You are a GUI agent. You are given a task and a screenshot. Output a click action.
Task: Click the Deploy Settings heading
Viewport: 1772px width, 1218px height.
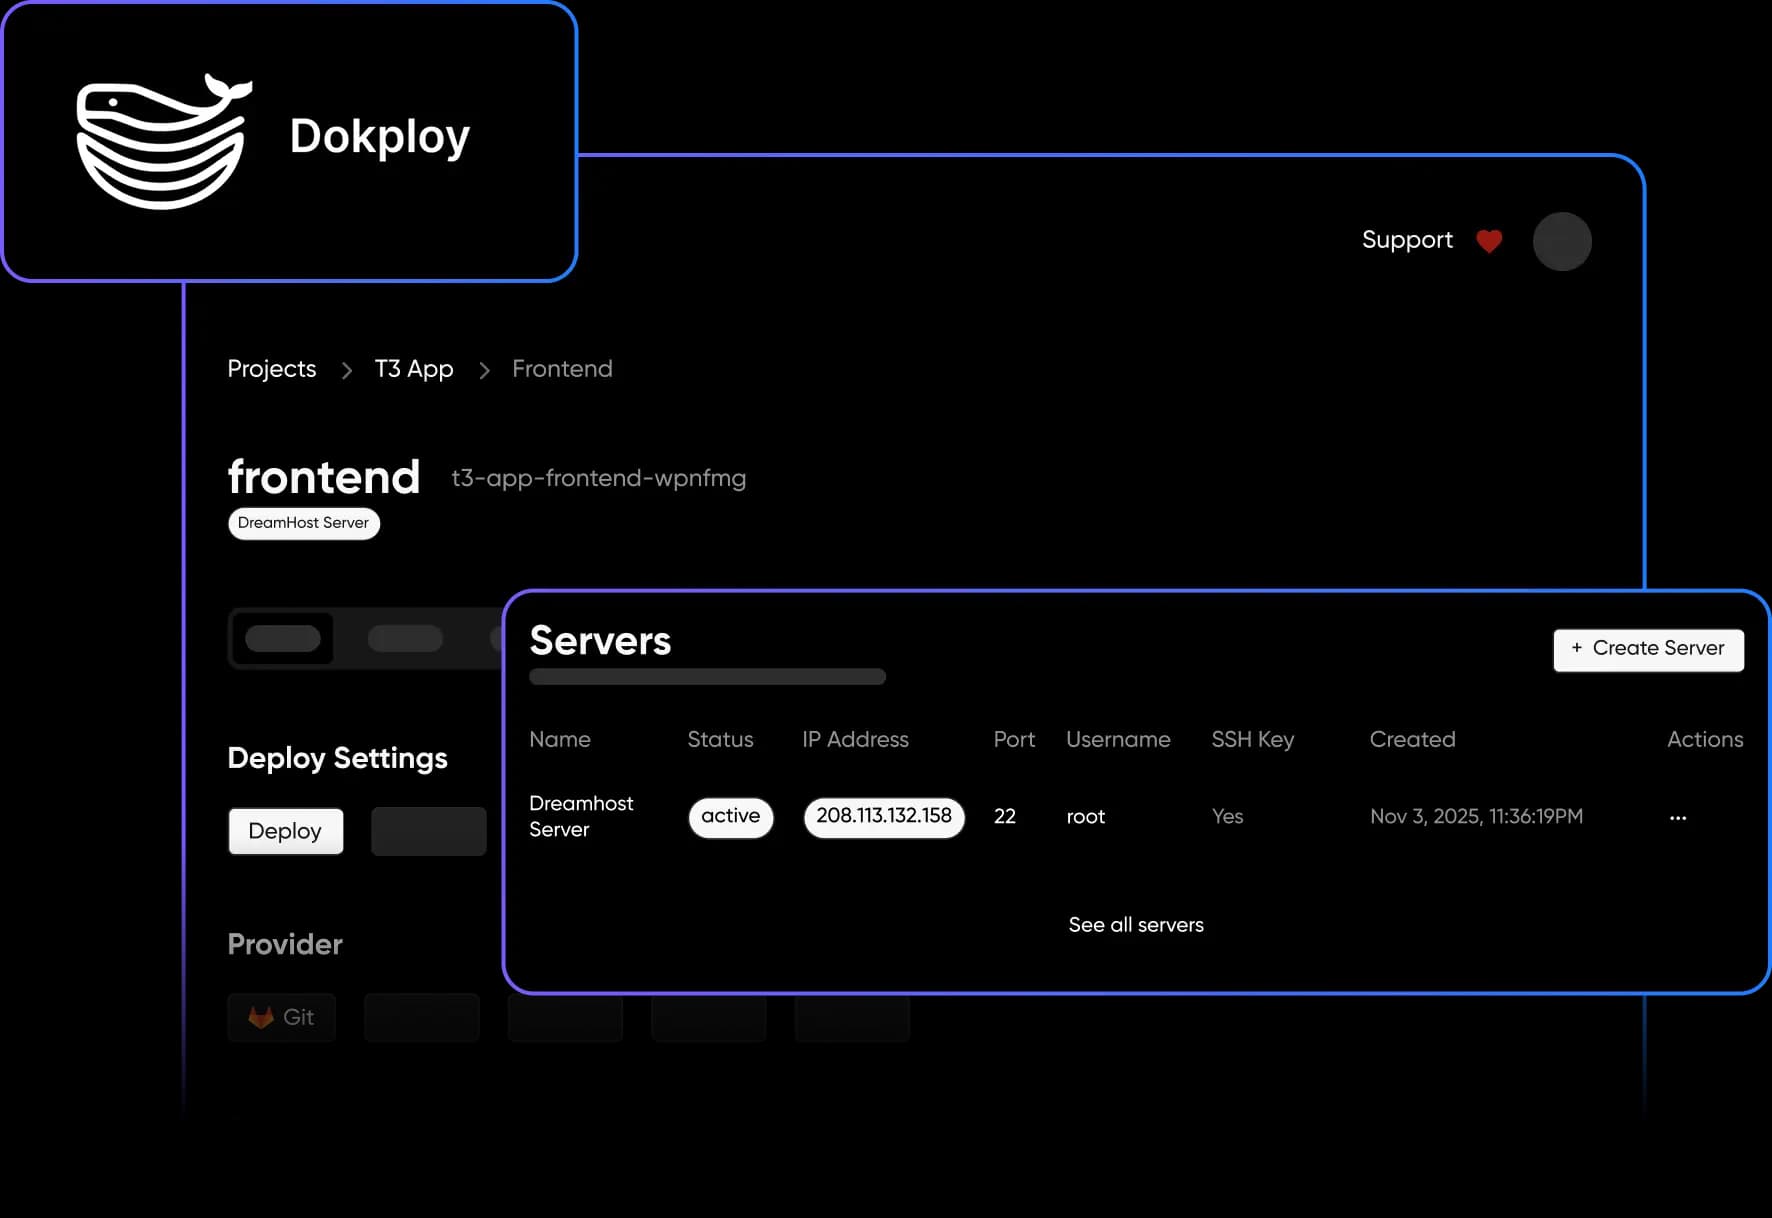point(337,759)
